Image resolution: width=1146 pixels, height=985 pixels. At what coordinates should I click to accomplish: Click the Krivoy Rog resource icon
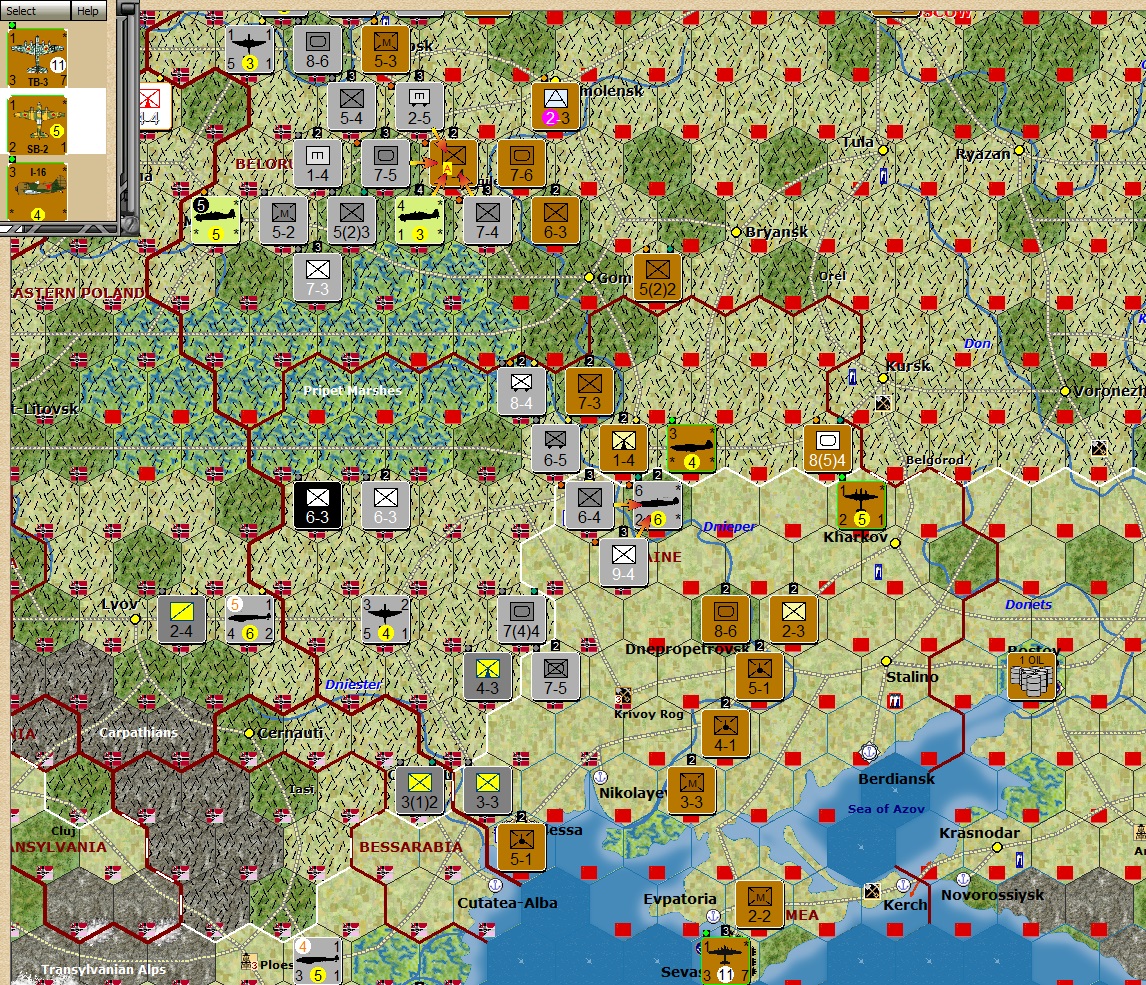pos(623,695)
